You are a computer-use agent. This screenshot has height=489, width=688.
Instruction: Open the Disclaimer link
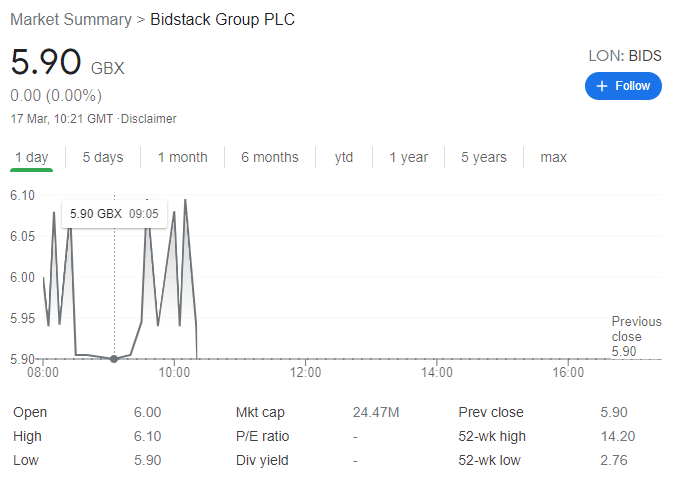click(x=148, y=119)
